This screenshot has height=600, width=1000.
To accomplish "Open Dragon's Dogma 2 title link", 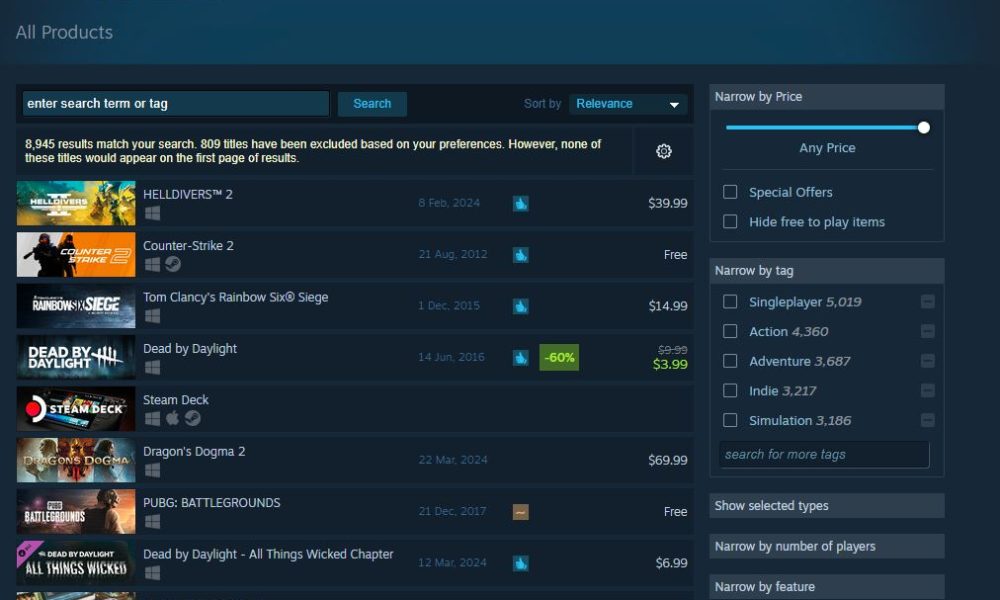I will click(x=194, y=451).
